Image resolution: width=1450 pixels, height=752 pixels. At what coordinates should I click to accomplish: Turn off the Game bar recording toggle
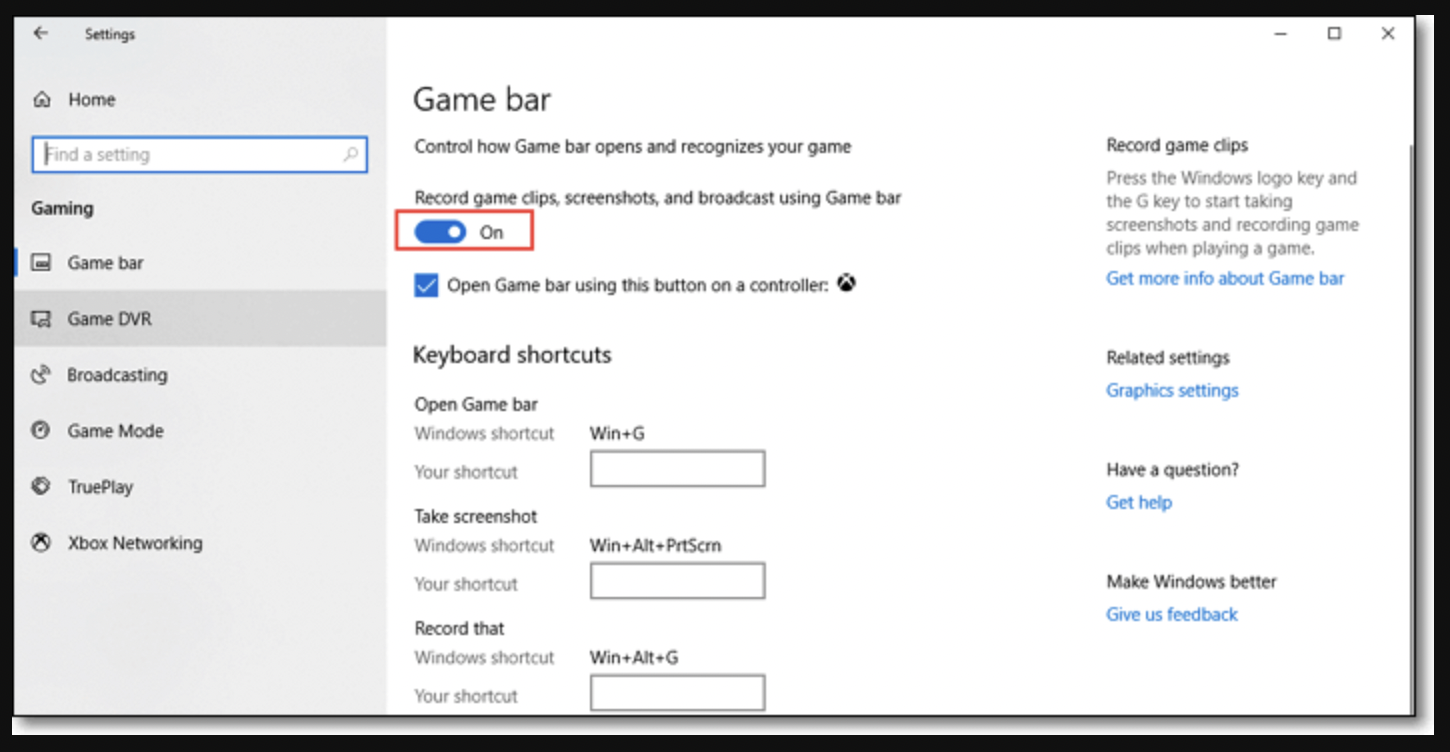pos(440,232)
